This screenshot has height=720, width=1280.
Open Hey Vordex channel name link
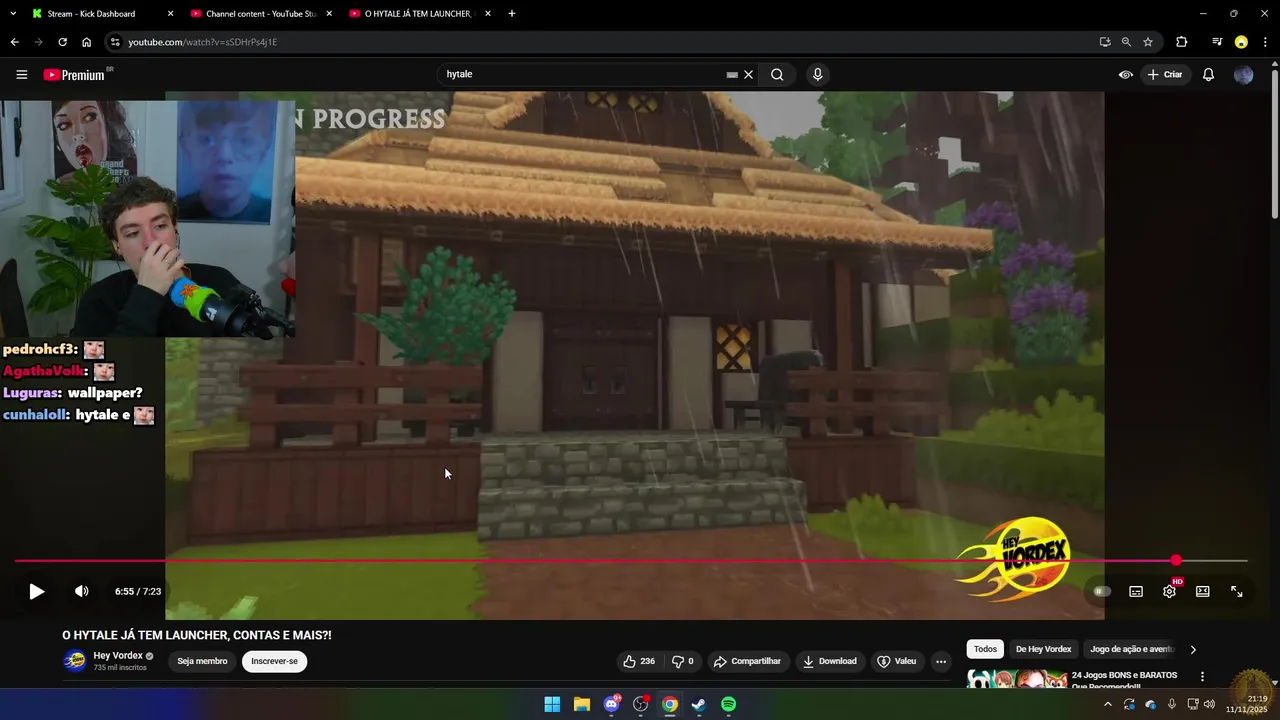coord(118,656)
